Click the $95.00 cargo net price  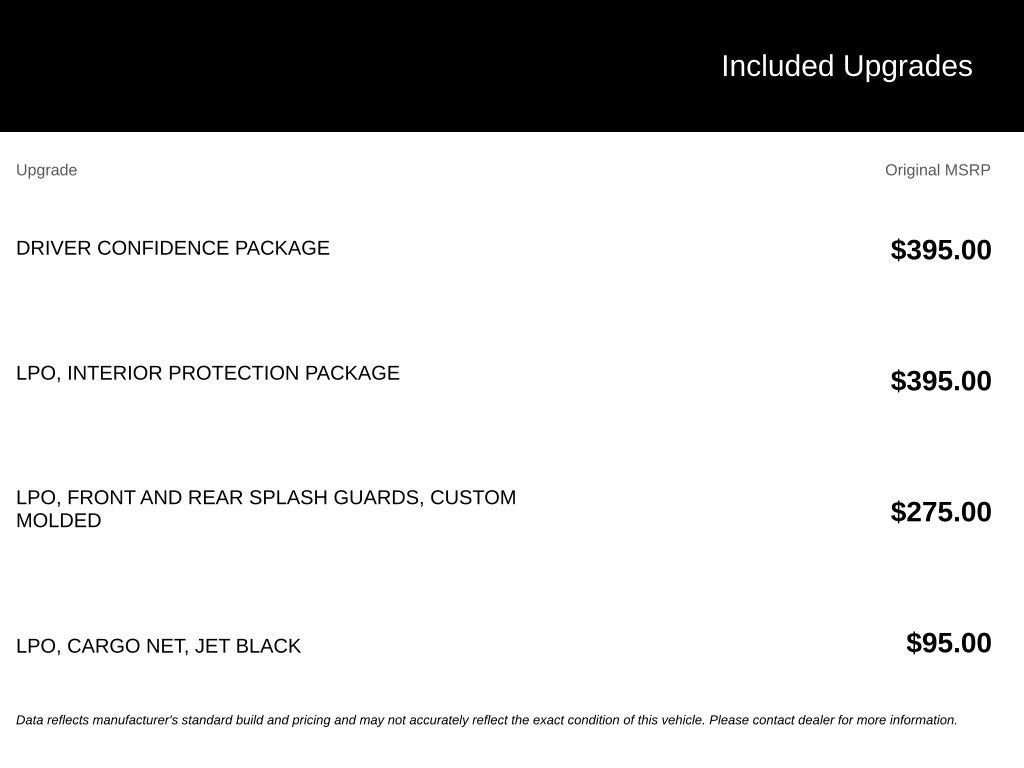(x=948, y=643)
